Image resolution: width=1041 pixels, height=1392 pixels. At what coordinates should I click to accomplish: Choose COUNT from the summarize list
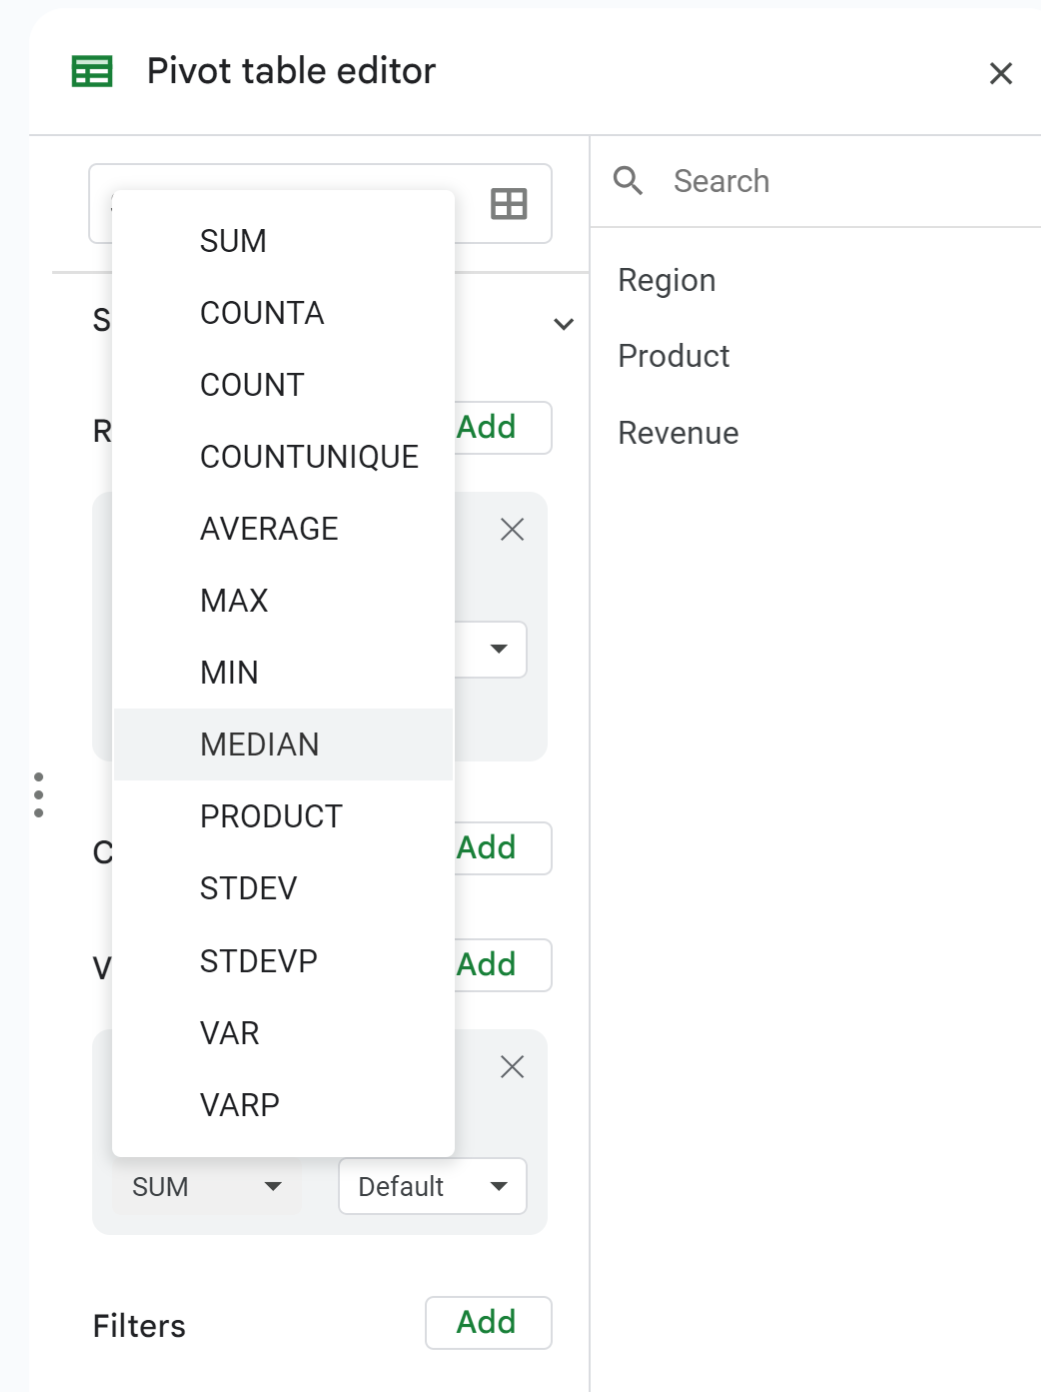click(x=283, y=385)
